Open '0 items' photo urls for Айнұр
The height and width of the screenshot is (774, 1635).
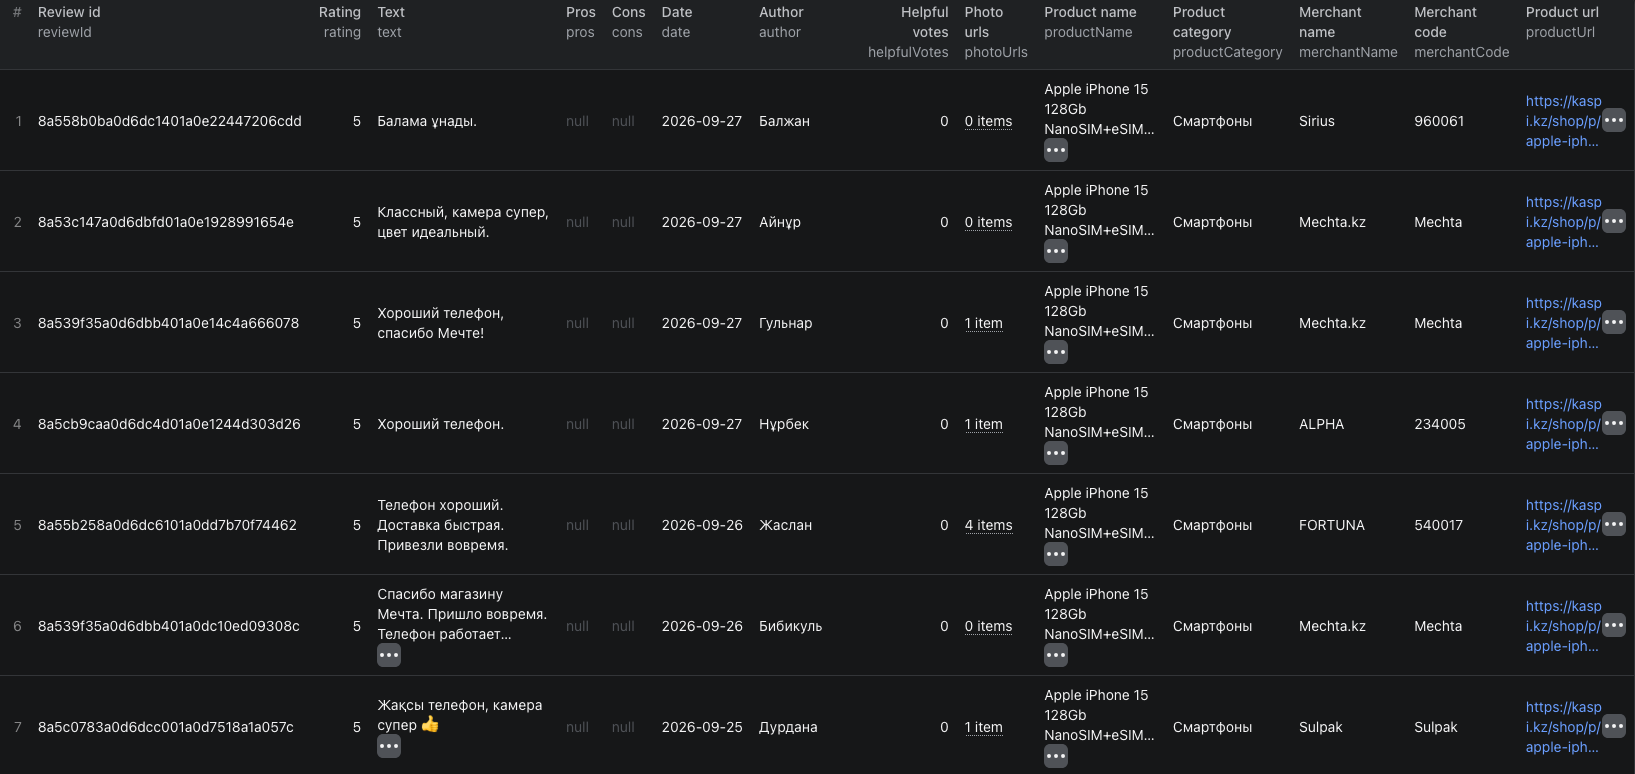pyautogui.click(x=988, y=222)
